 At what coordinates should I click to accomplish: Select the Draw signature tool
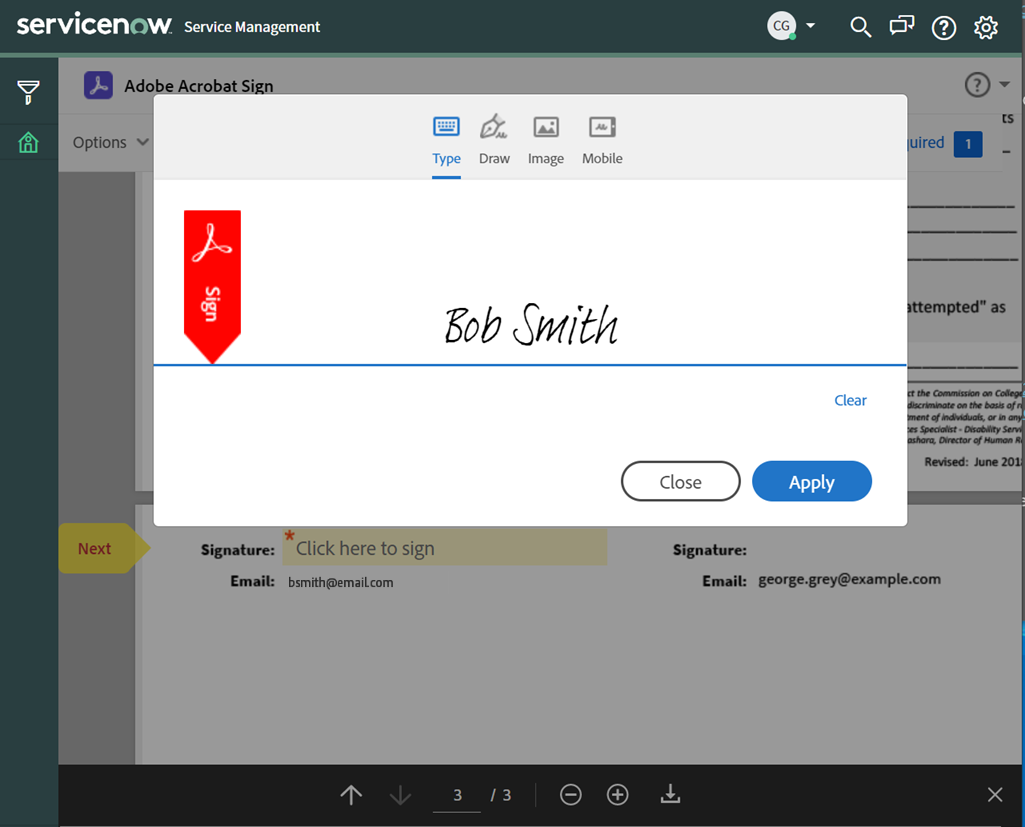click(x=494, y=138)
